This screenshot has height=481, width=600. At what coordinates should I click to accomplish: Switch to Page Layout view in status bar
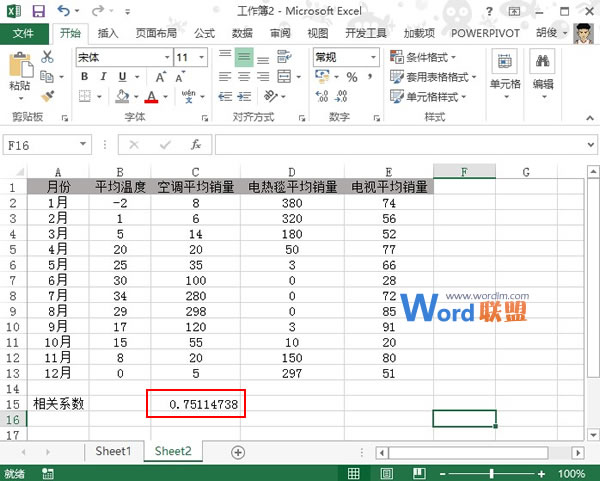coord(386,474)
